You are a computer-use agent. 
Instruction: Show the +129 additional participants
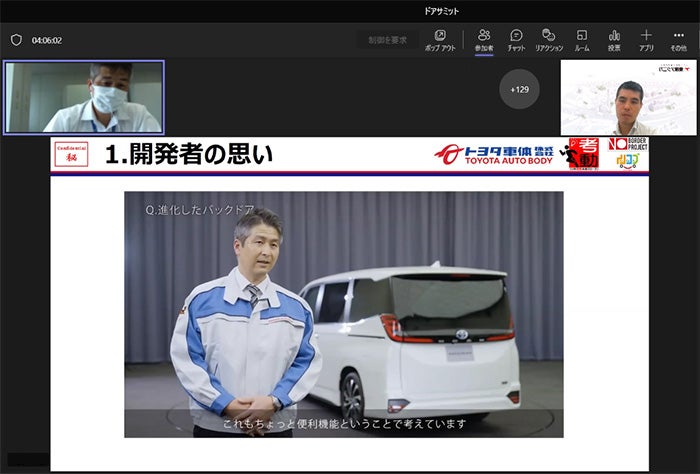[519, 89]
